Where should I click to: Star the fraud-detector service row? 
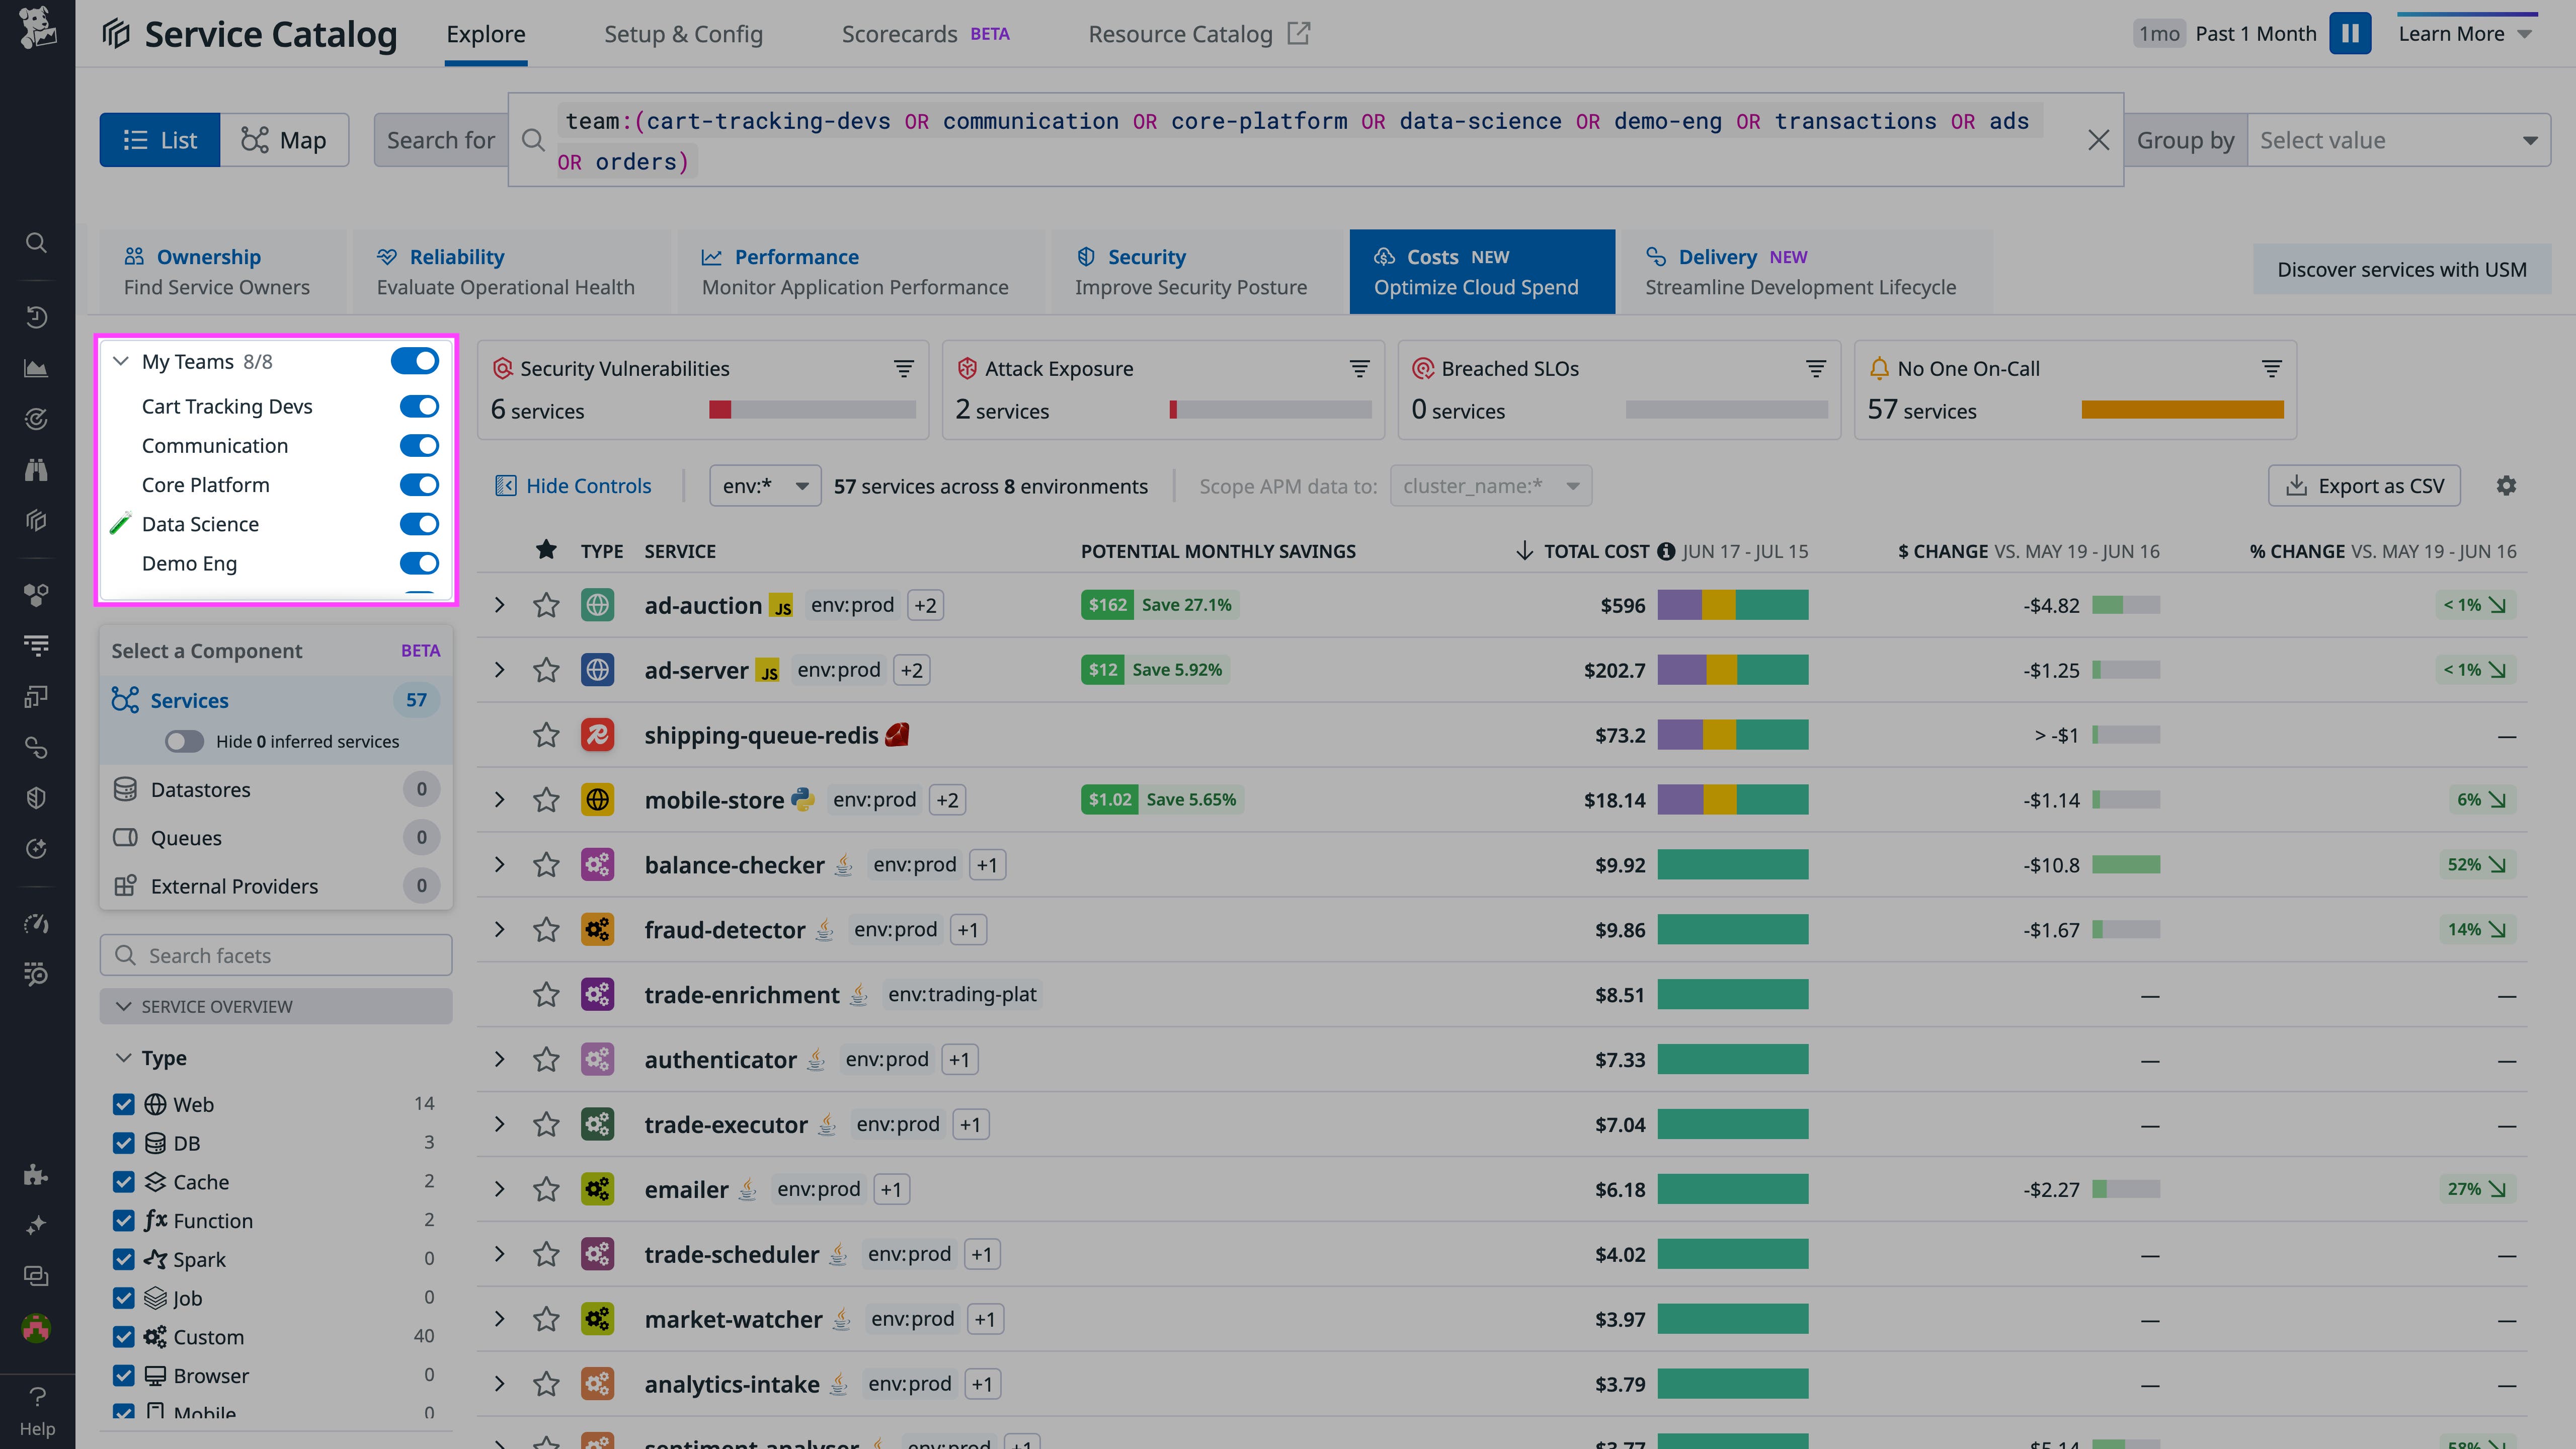(x=546, y=929)
